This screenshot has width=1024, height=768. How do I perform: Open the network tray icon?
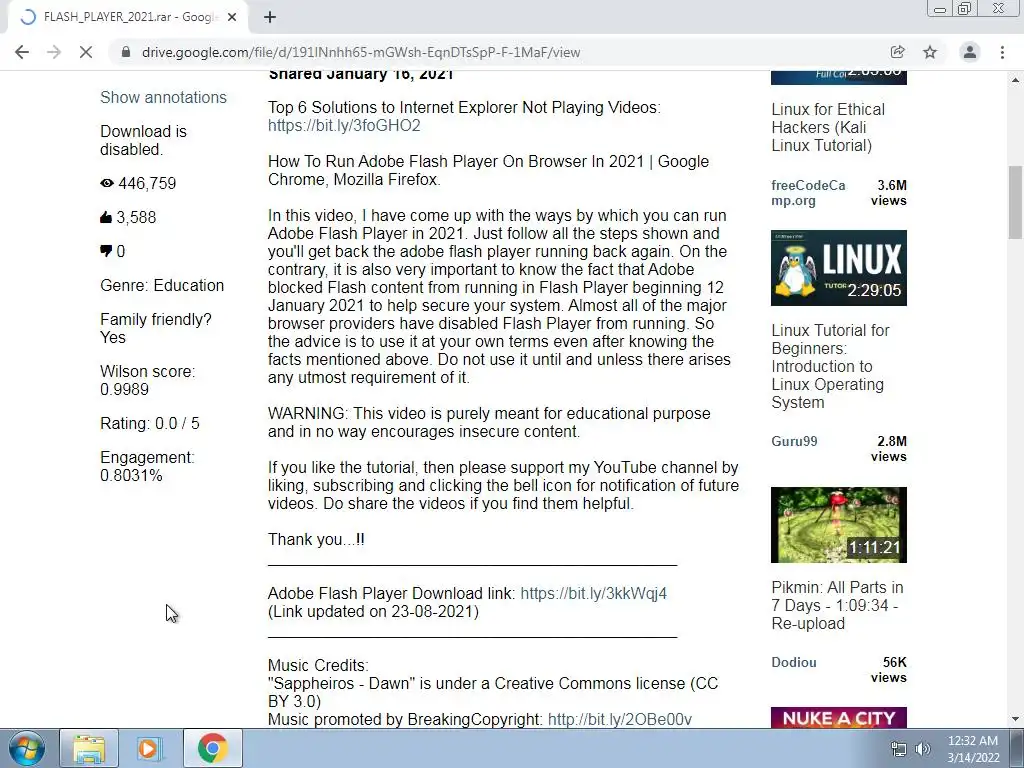click(x=899, y=749)
